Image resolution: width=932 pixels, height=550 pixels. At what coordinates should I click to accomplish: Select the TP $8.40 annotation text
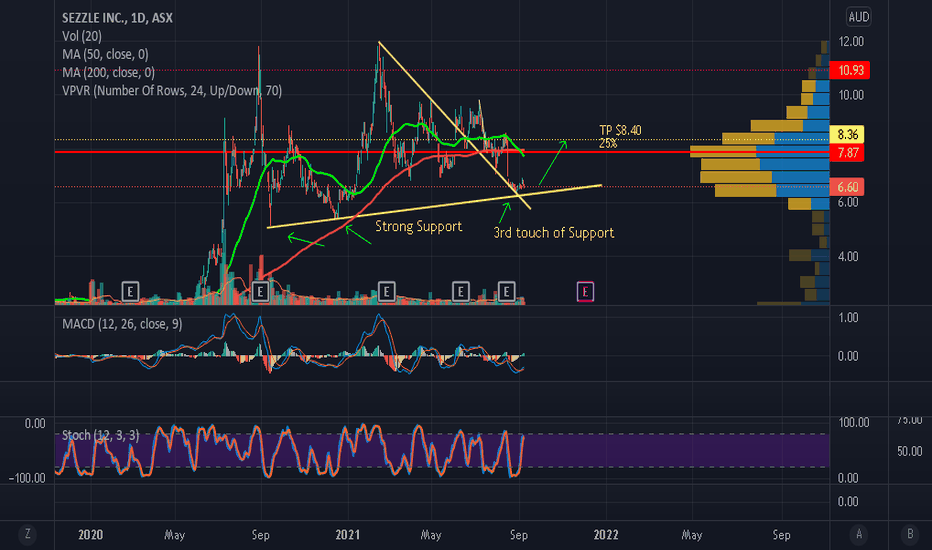(620, 130)
